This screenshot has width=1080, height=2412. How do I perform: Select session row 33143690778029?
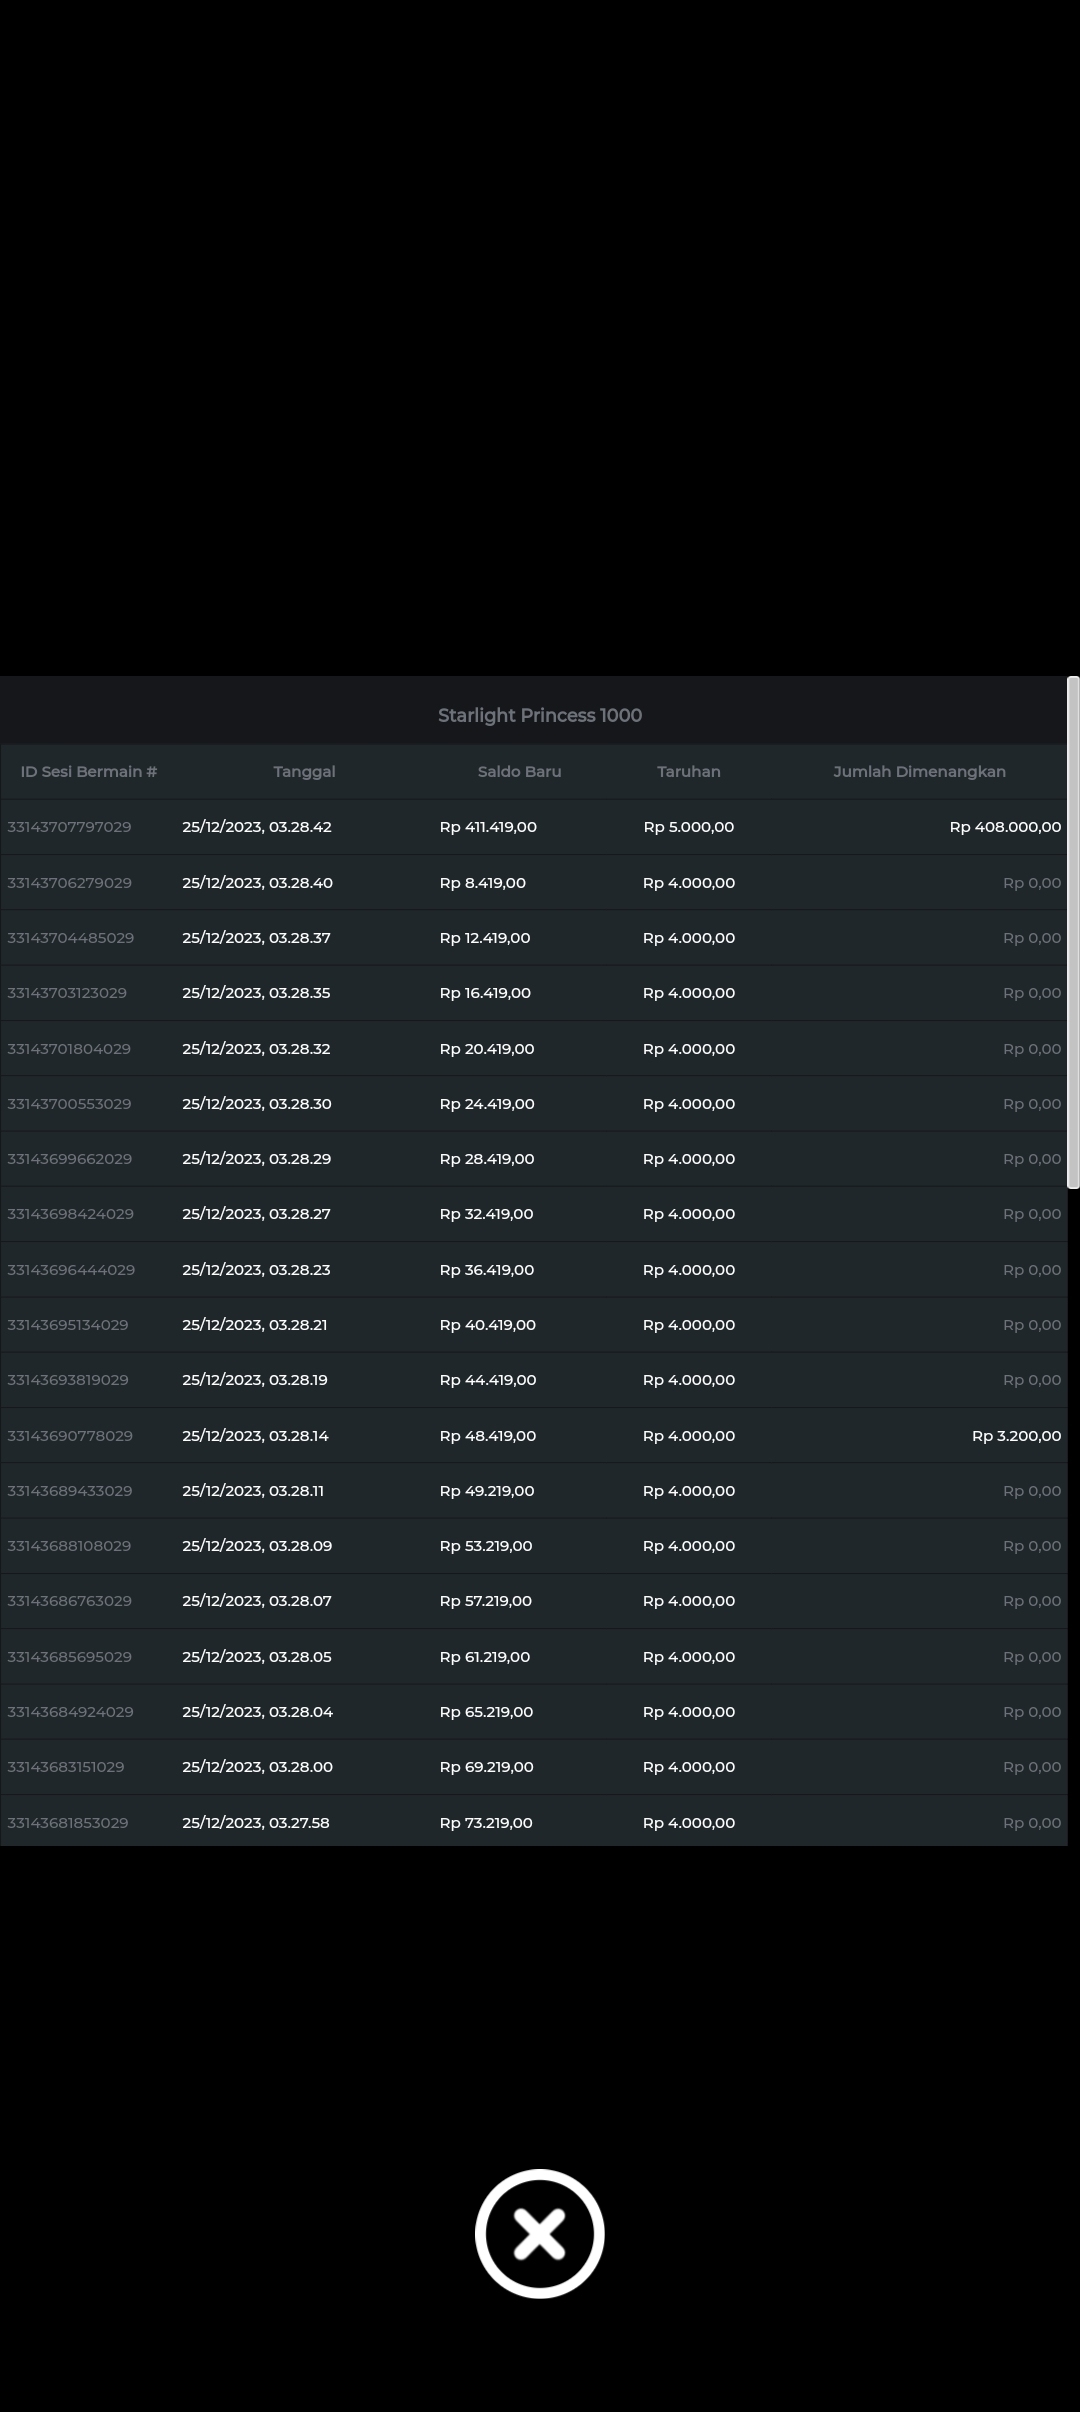70,1435
